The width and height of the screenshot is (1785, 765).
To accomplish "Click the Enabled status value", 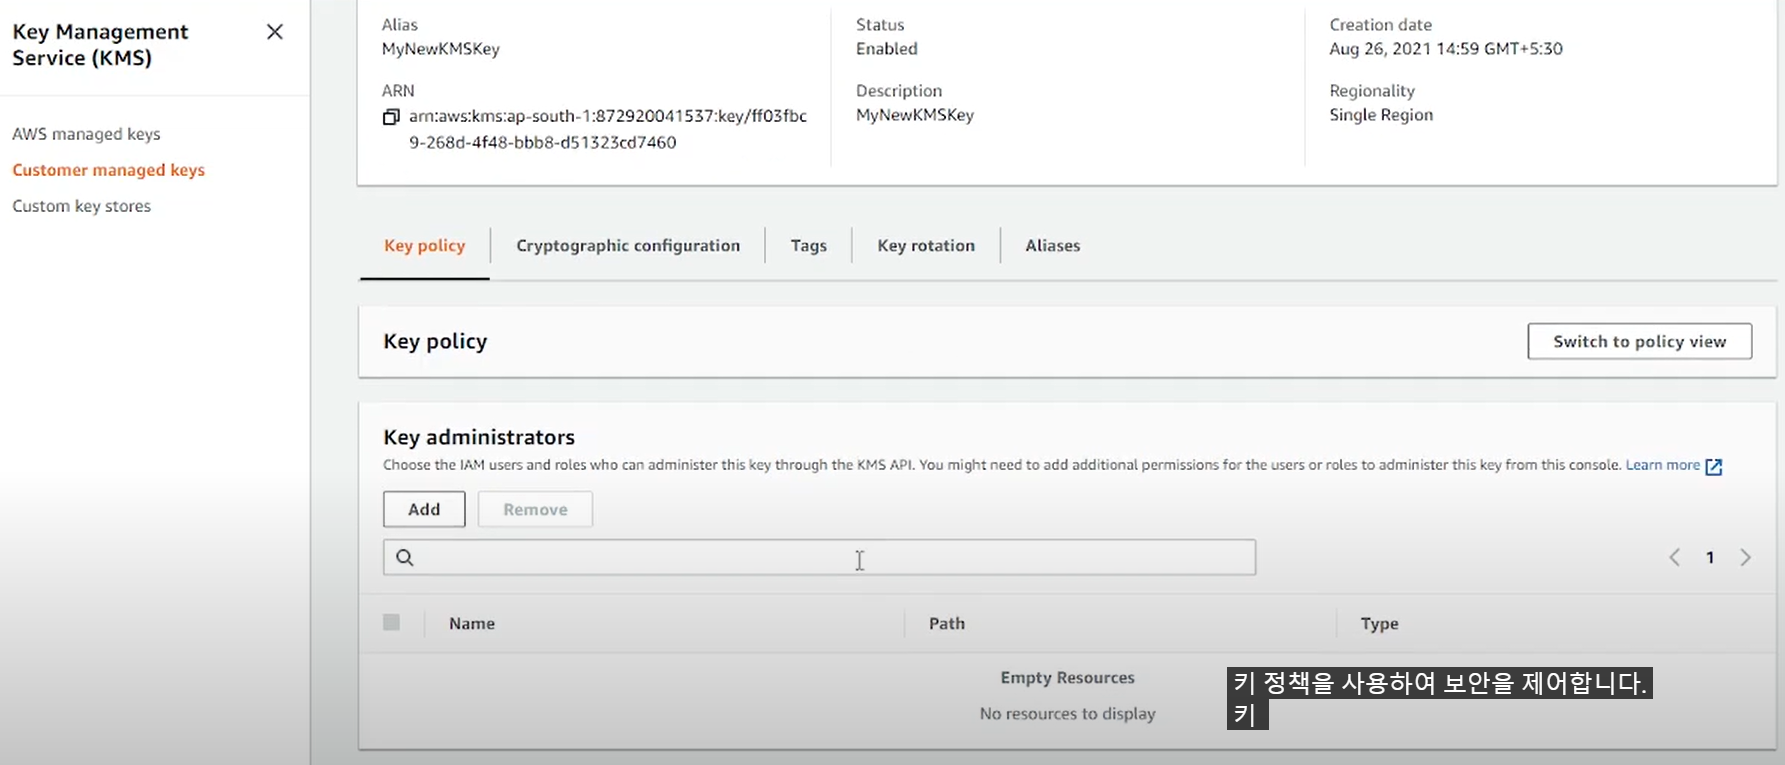I will [x=886, y=48].
